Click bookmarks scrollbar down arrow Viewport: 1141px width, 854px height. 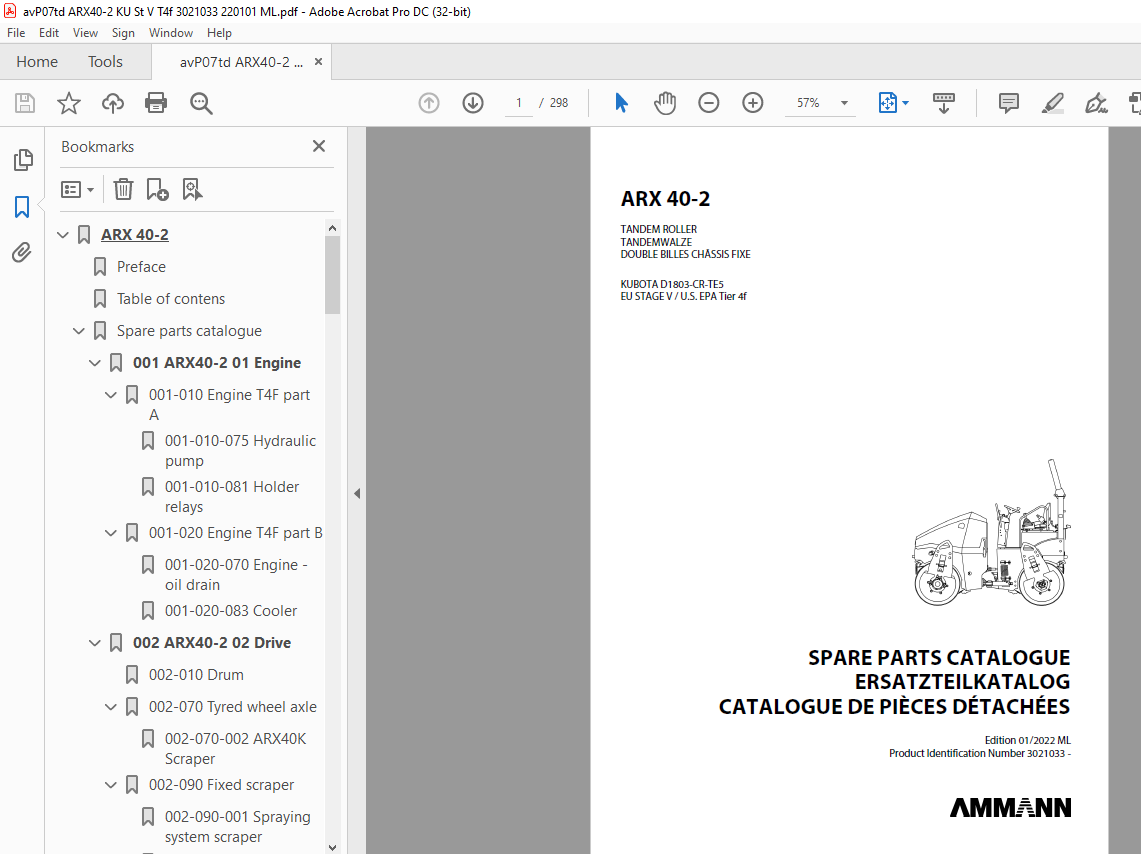click(x=333, y=847)
